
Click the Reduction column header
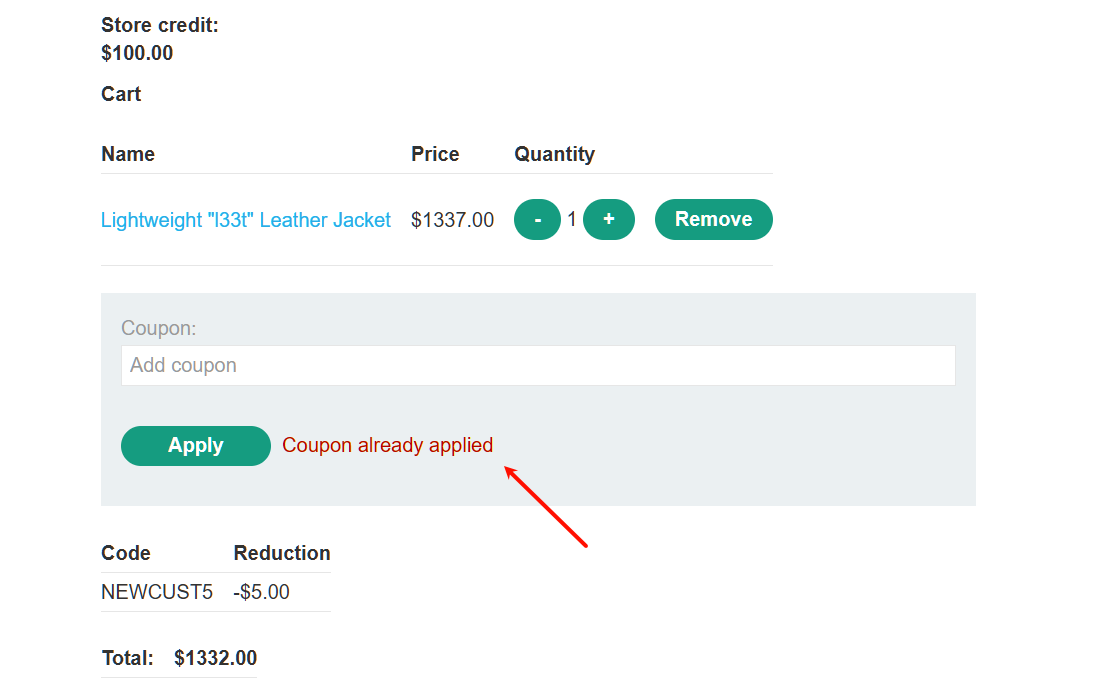click(x=282, y=553)
